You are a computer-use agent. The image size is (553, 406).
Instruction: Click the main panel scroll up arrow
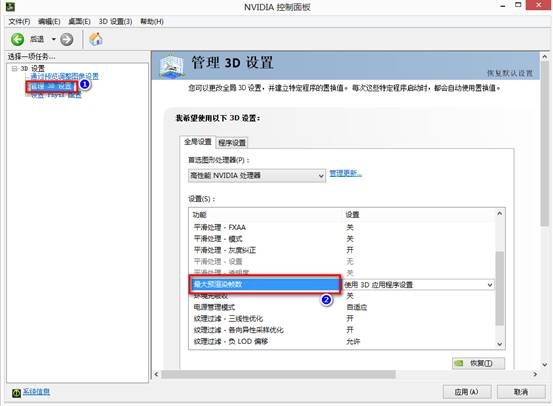pos(545,56)
